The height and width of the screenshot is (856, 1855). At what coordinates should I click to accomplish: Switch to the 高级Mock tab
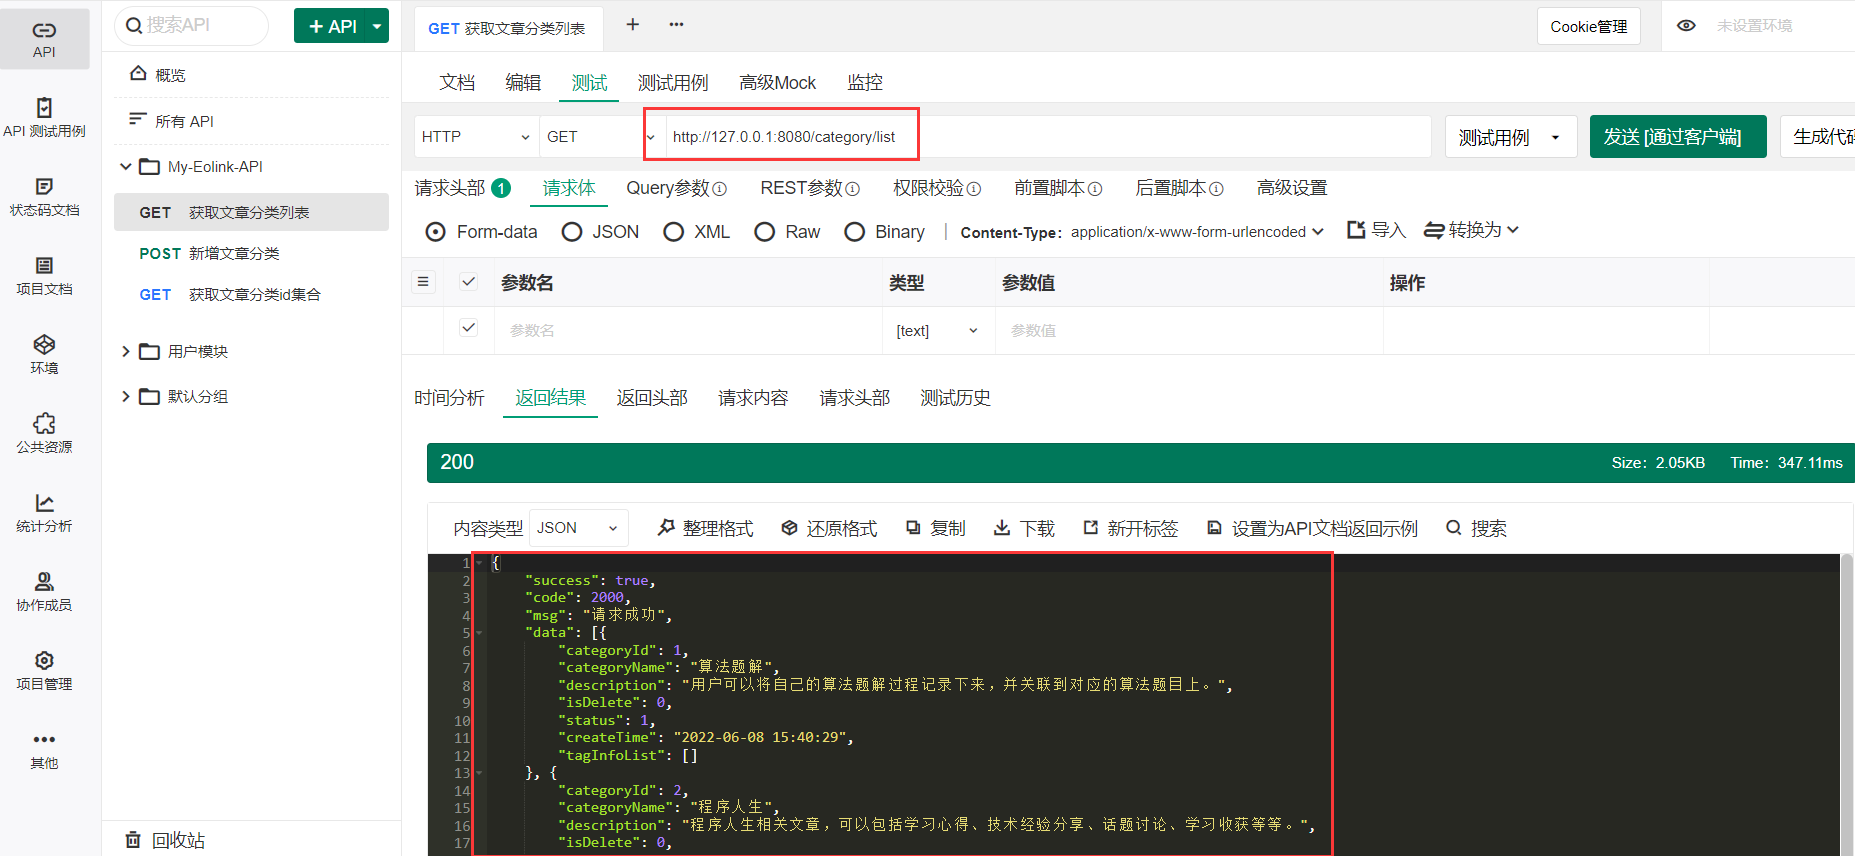click(778, 83)
